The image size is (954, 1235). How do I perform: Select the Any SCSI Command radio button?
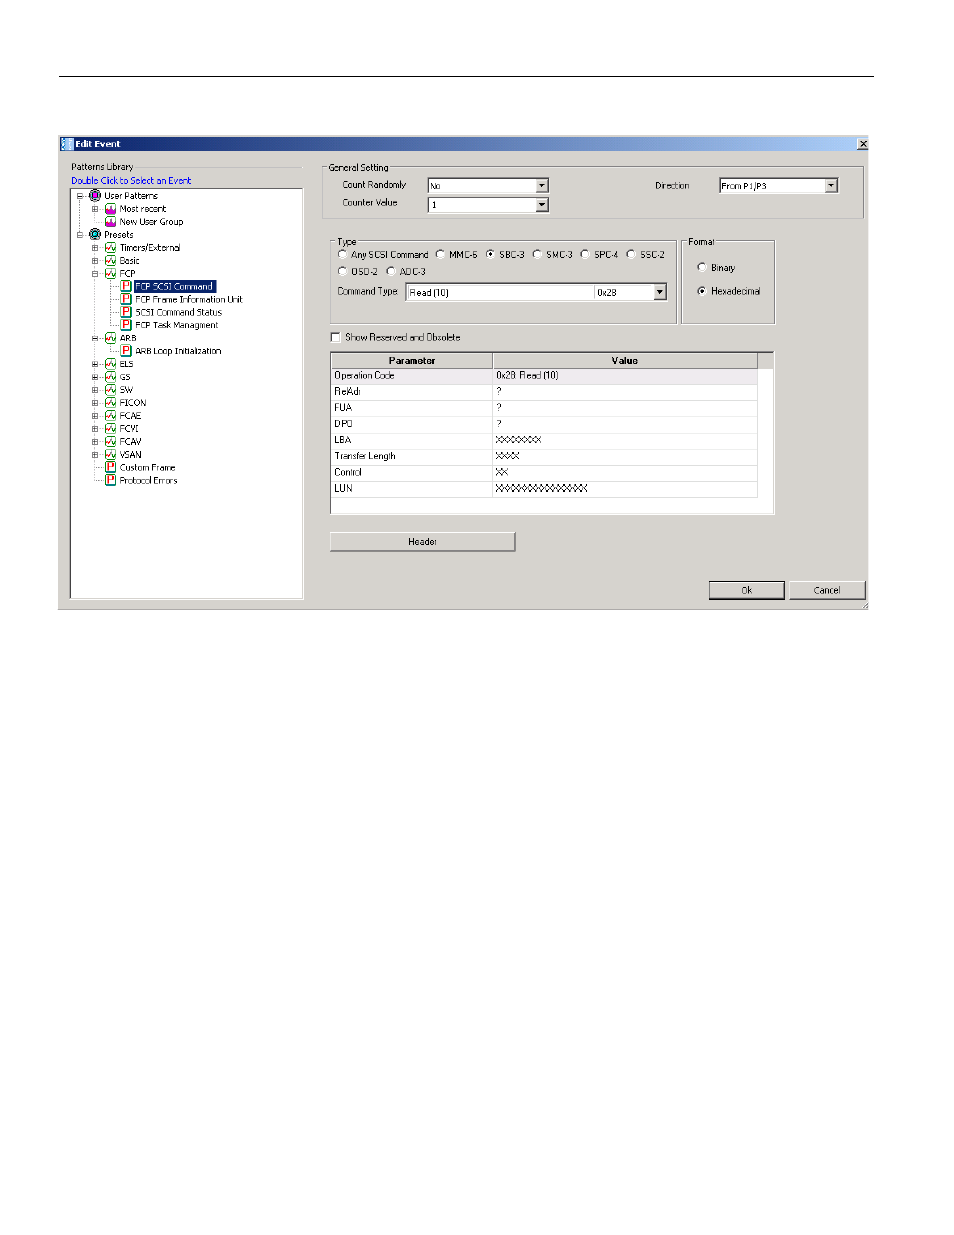(x=343, y=254)
